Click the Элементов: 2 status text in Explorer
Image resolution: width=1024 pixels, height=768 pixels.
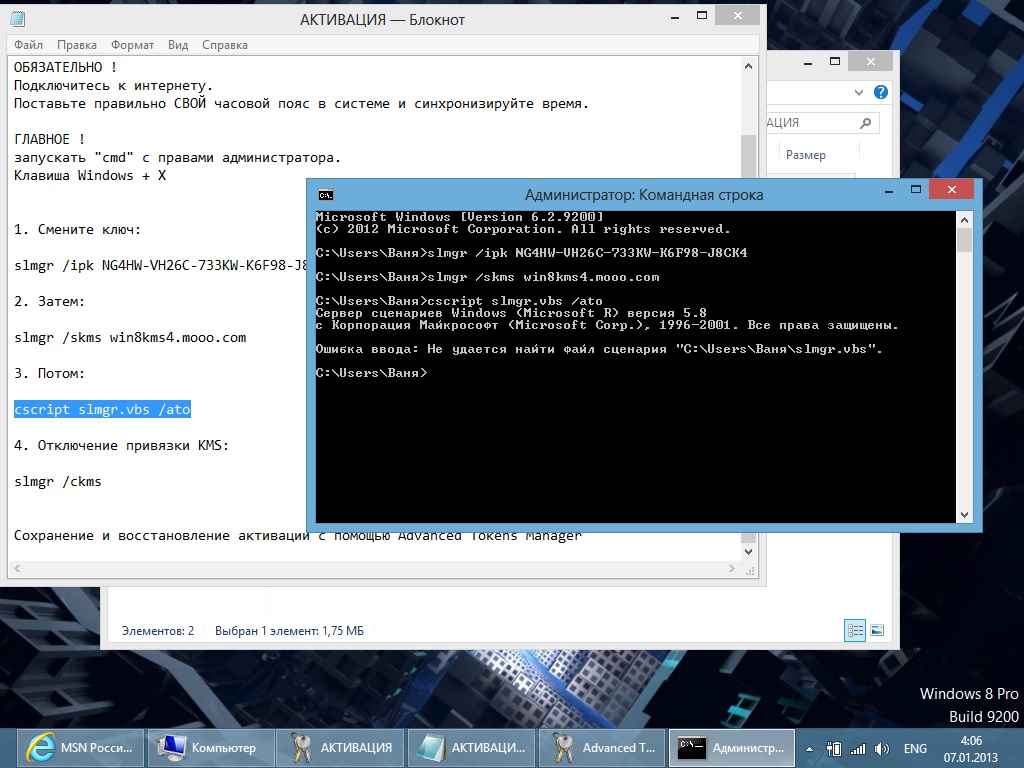point(158,631)
